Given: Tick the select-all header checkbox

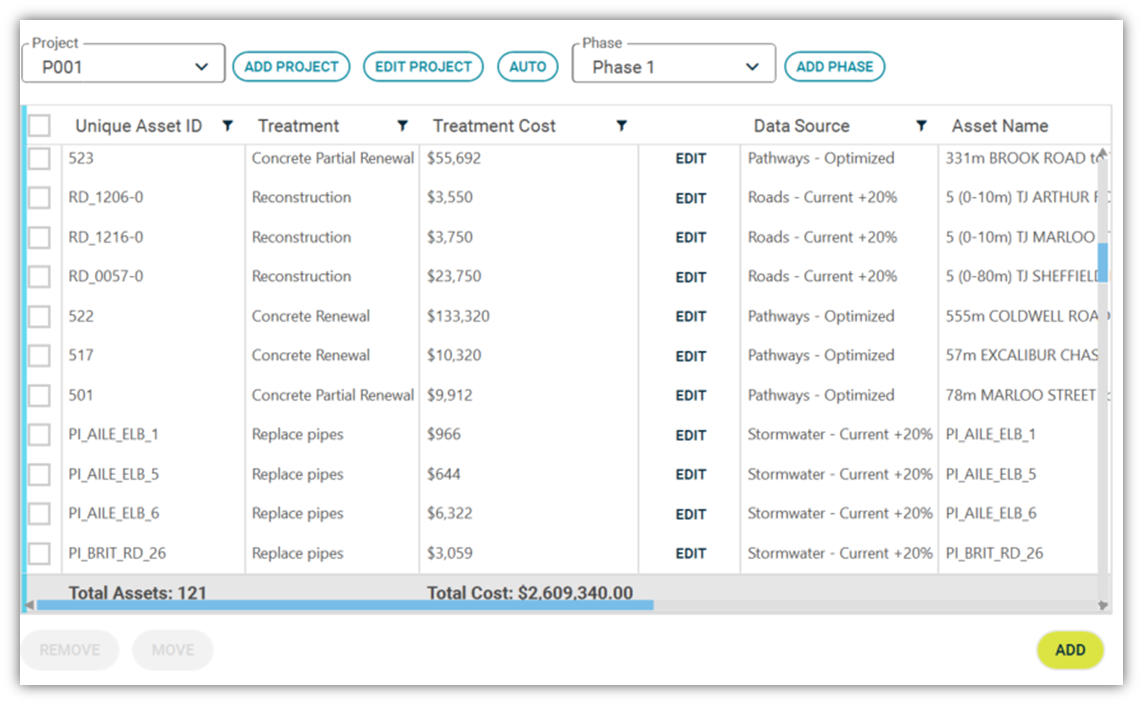Looking at the screenshot, I should pyautogui.click(x=39, y=125).
